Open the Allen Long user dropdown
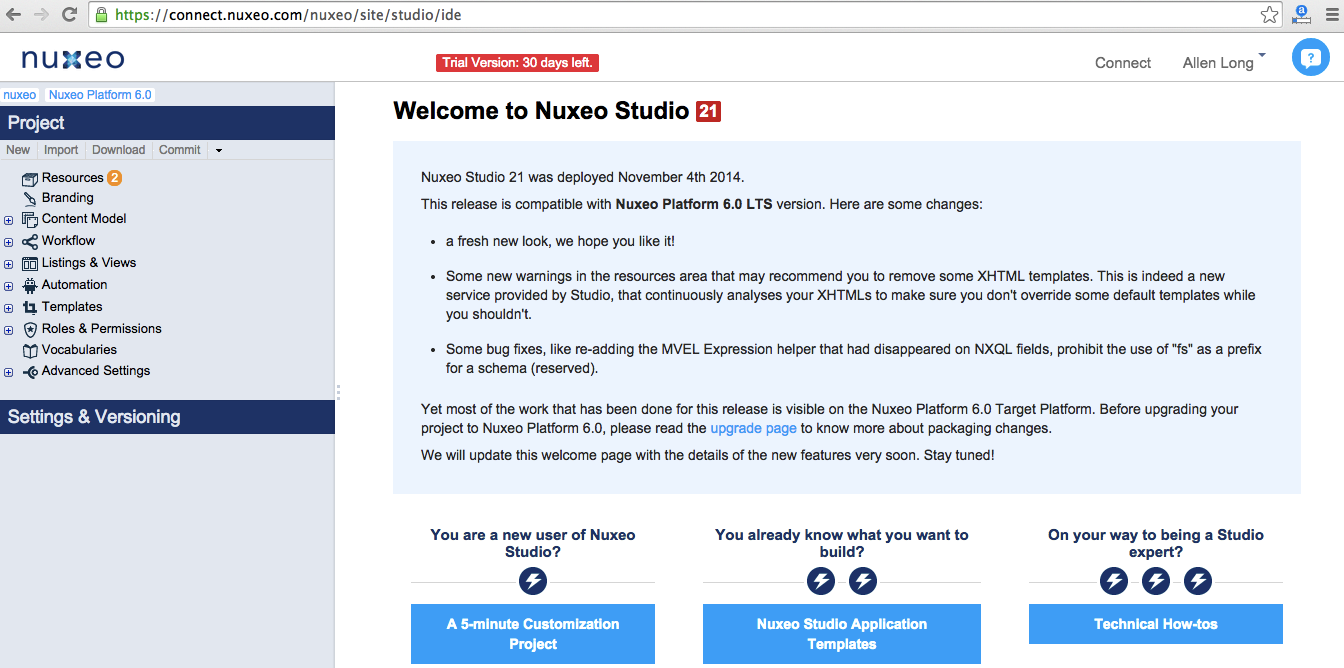 click(1223, 62)
